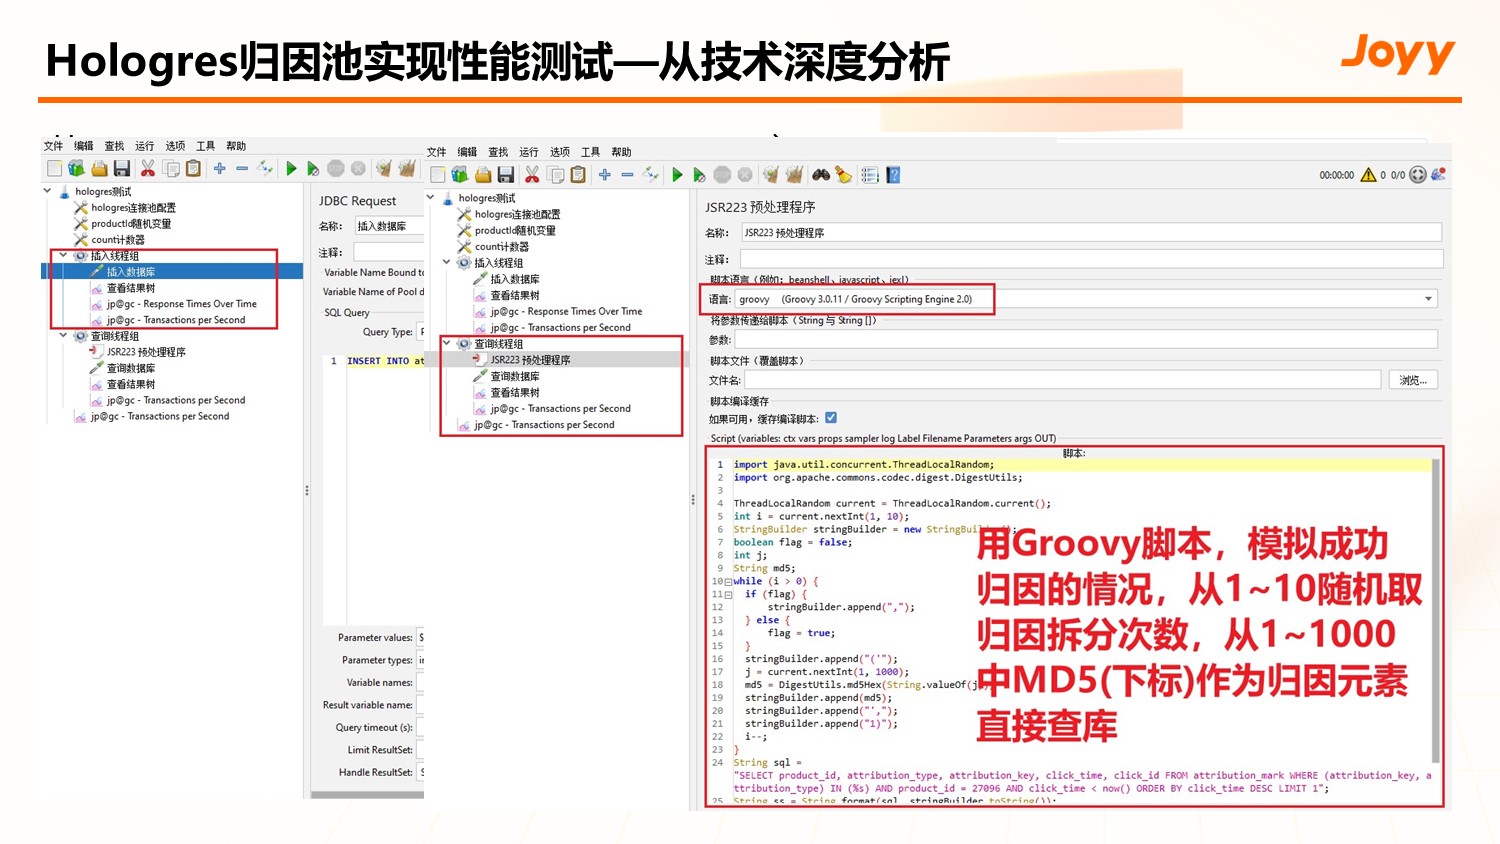Click the 浏览... browse button
This screenshot has height=844, width=1500.
coord(1414,380)
